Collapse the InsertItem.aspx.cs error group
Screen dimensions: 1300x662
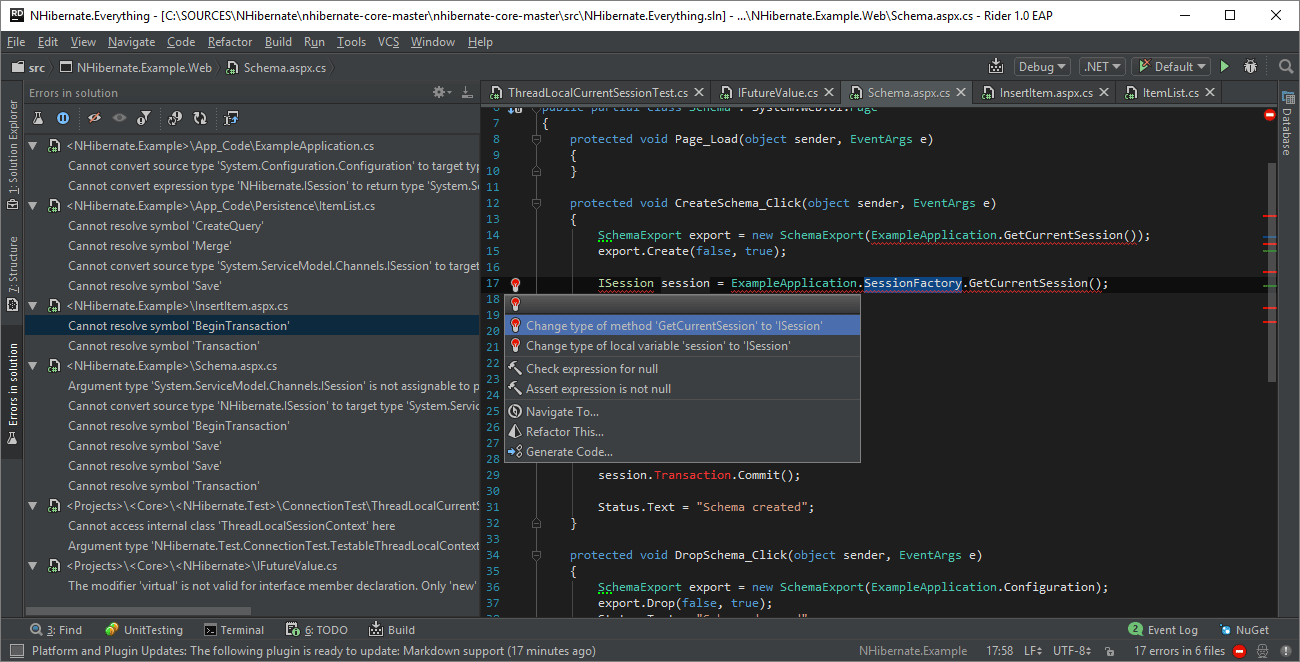[32, 306]
